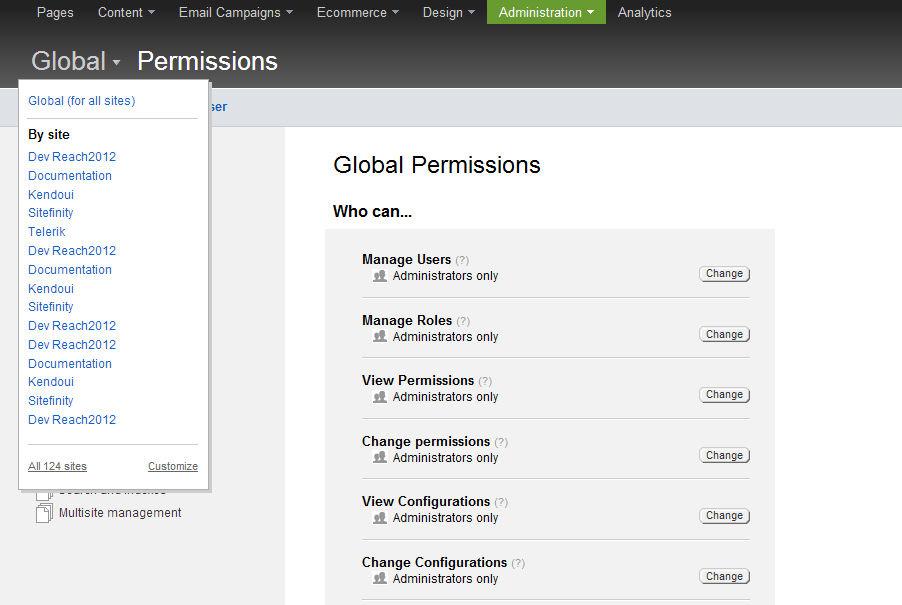Expand the Email Campaigns menu

(x=236, y=13)
